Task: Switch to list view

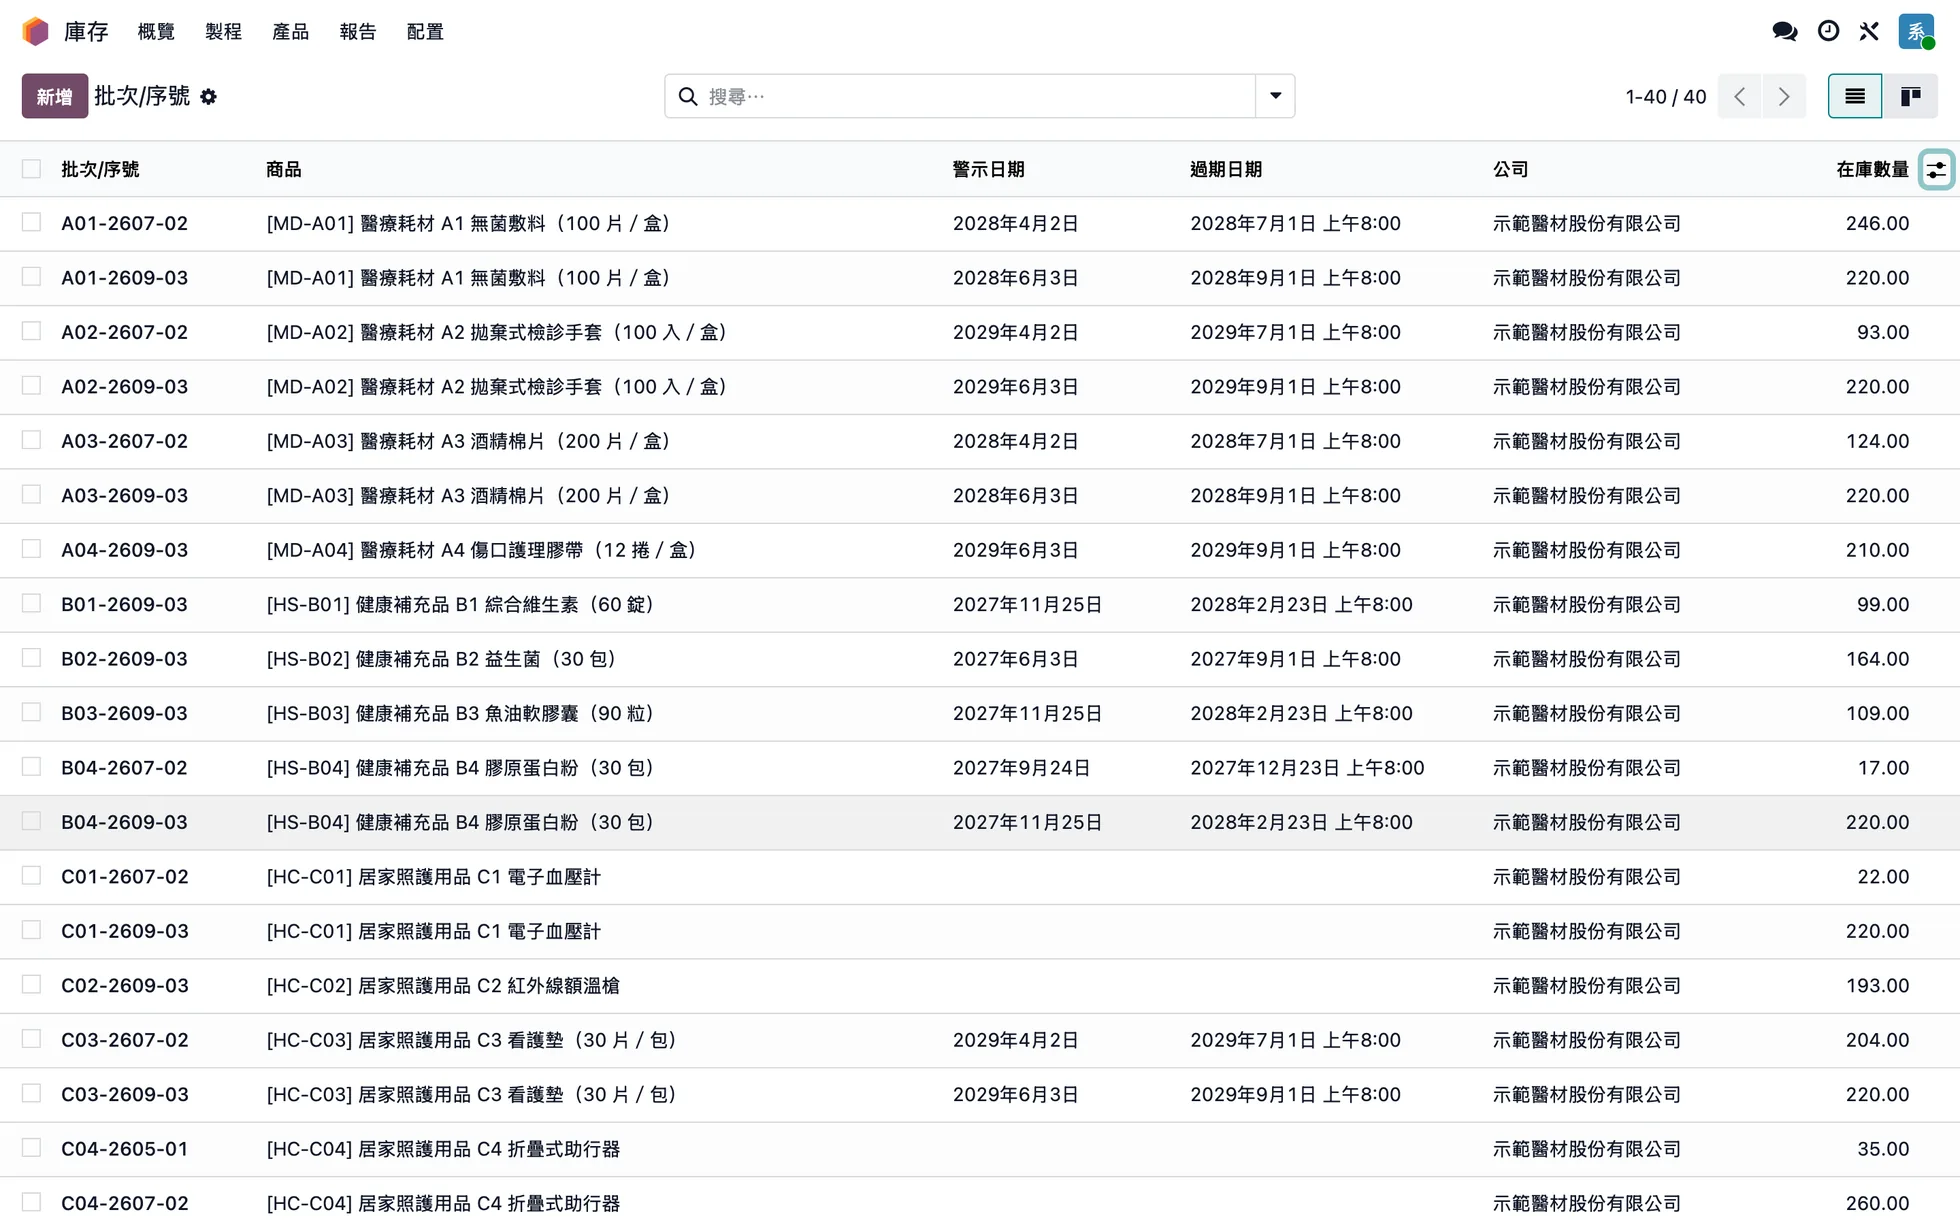Action: [x=1855, y=96]
